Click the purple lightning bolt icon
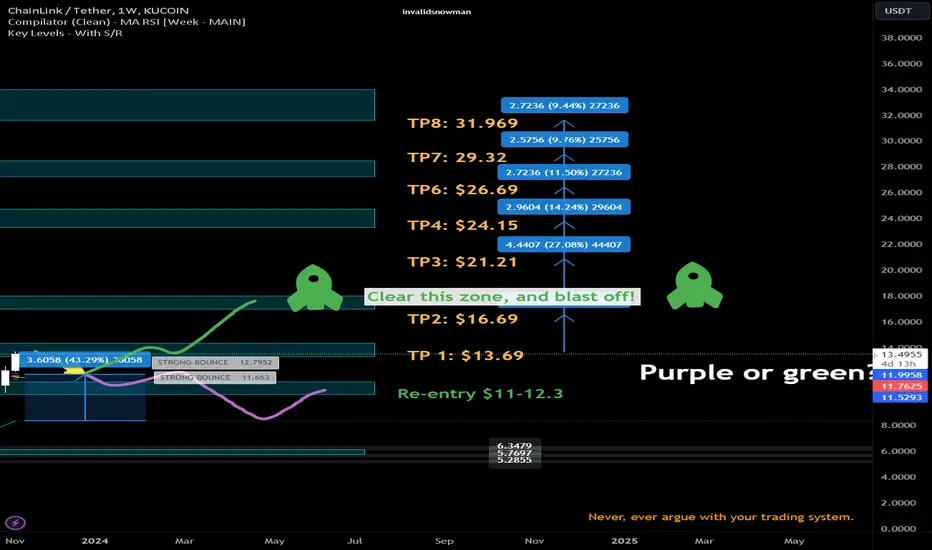The image size is (932, 550). [15, 523]
